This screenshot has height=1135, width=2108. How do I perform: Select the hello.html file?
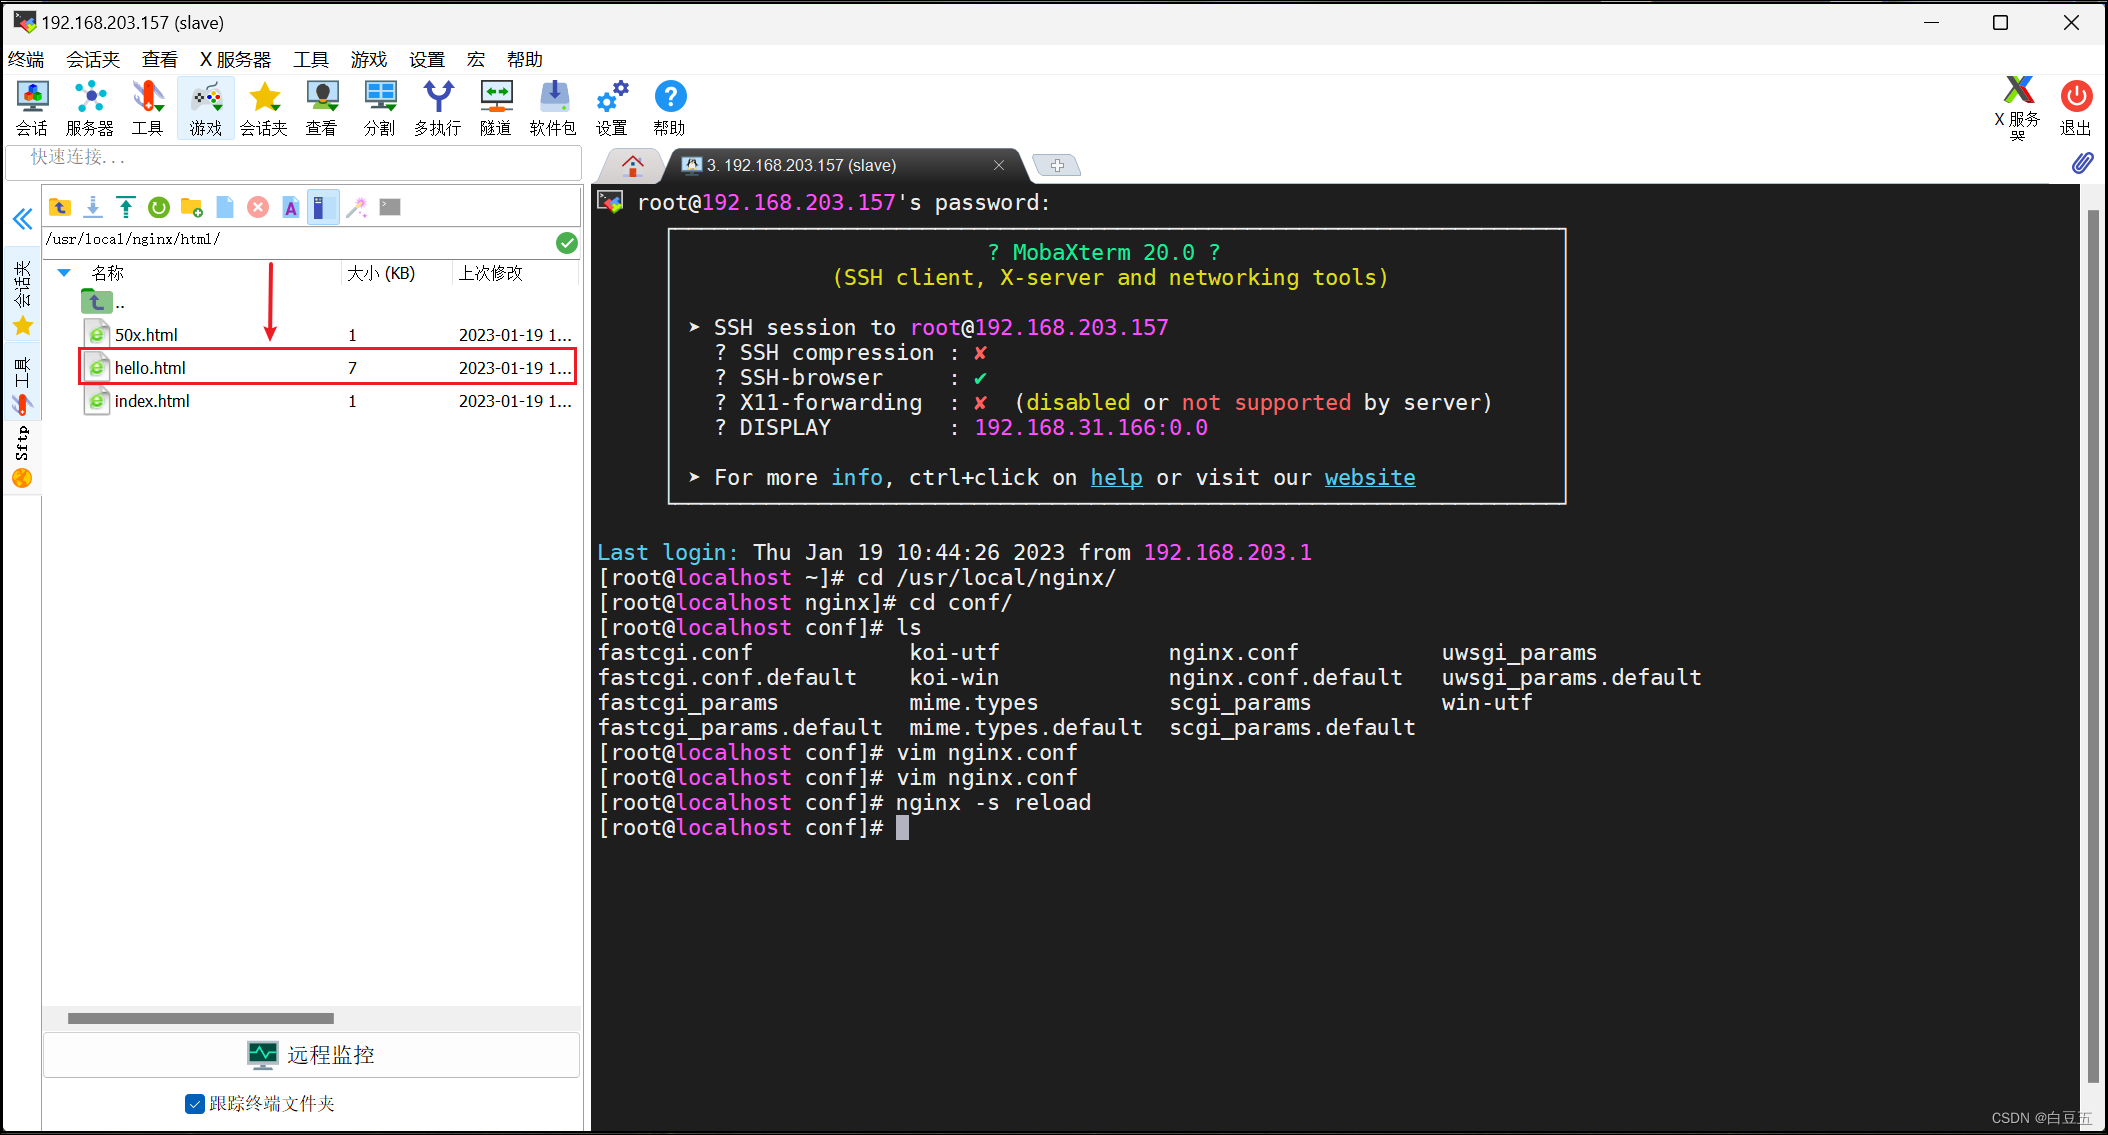coord(328,367)
